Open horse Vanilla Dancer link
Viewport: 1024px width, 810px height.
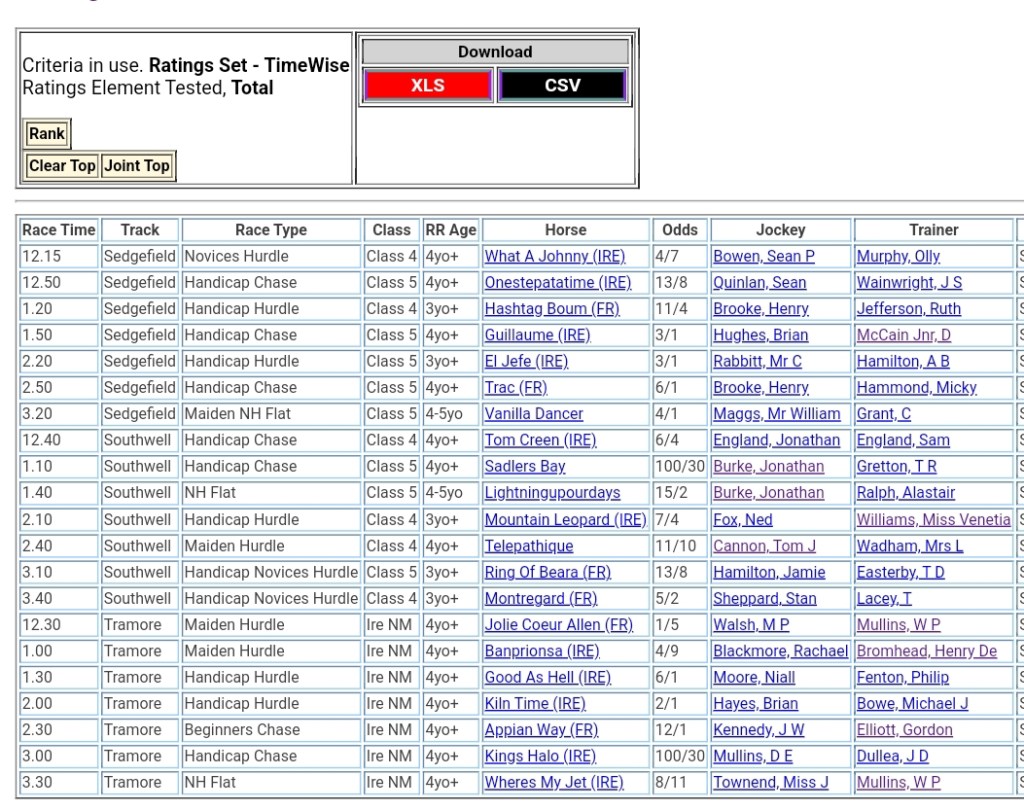click(533, 414)
